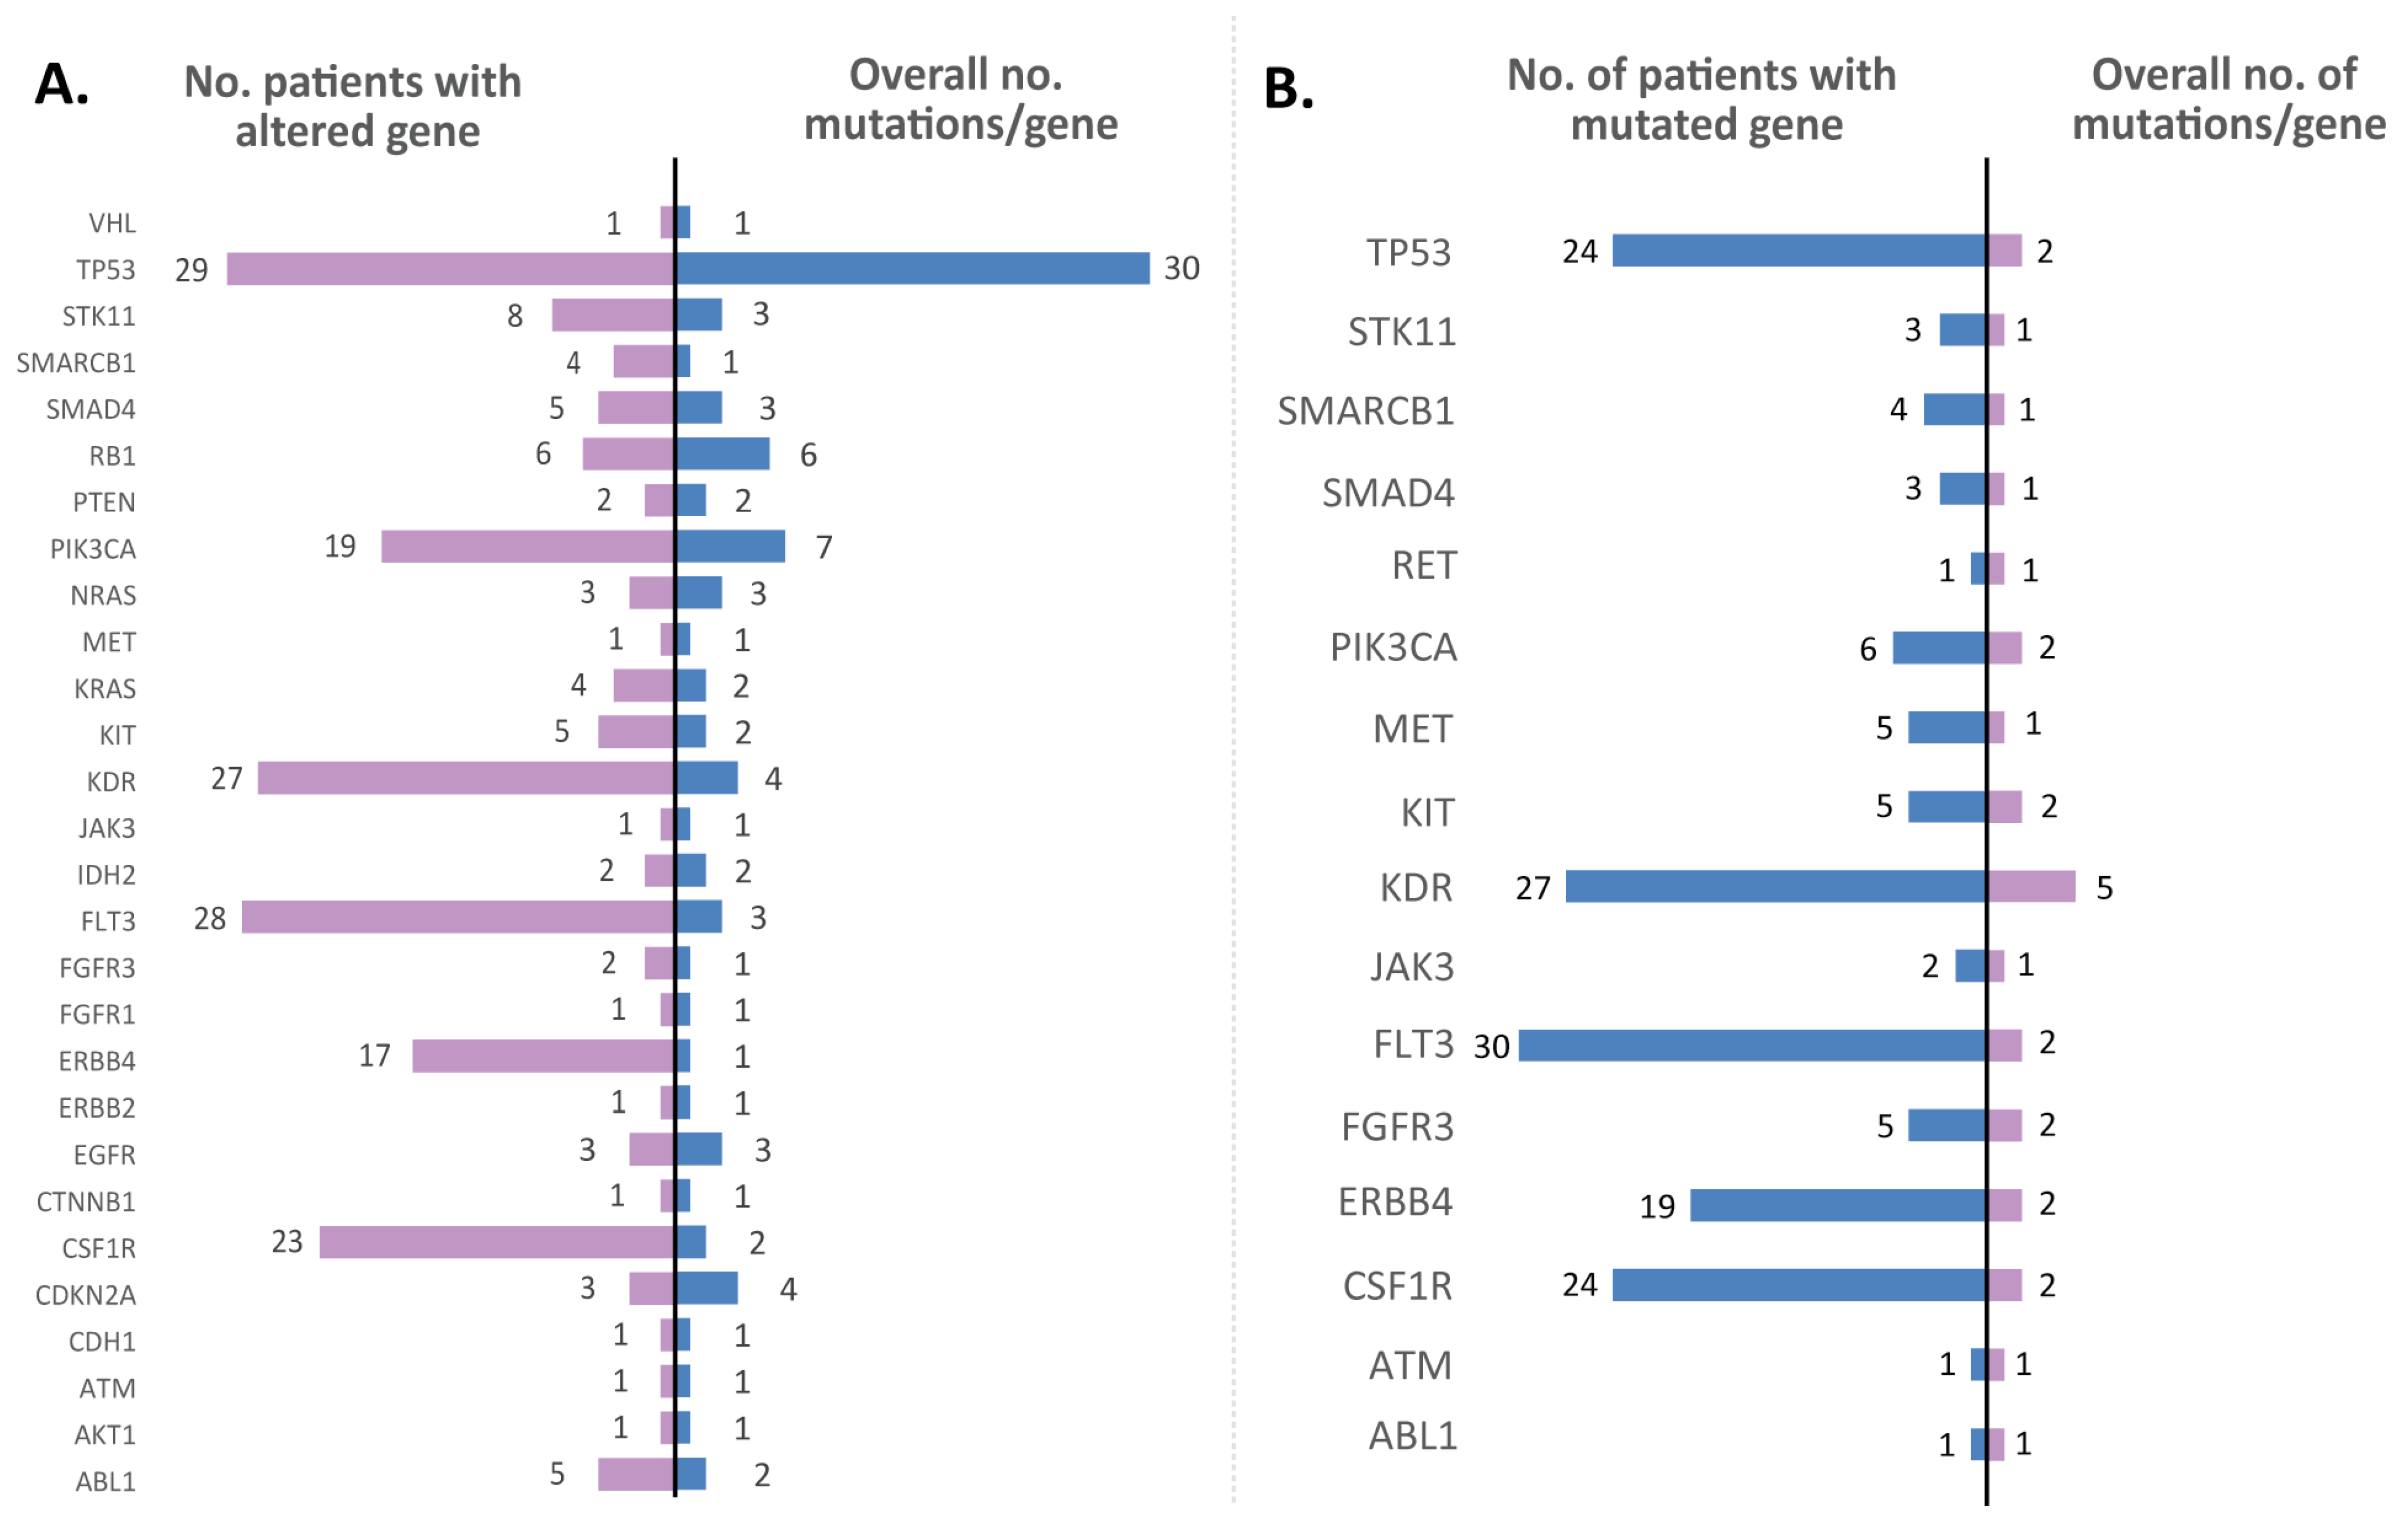Viewport: 2408px width, 1521px height.
Task: Click the CDKN2A gene label in panel A
Action: 85,1295
